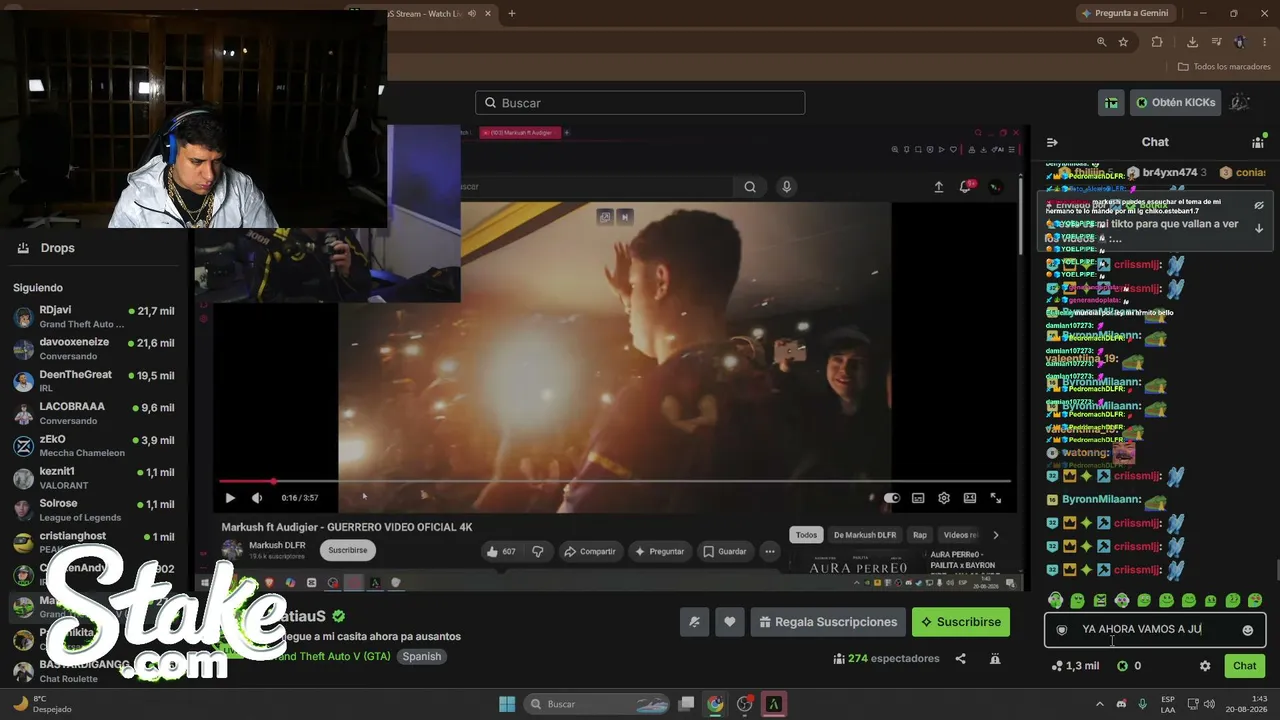Follow the channel with the heart icon
Viewport: 1280px width, 720px height.
(730, 622)
